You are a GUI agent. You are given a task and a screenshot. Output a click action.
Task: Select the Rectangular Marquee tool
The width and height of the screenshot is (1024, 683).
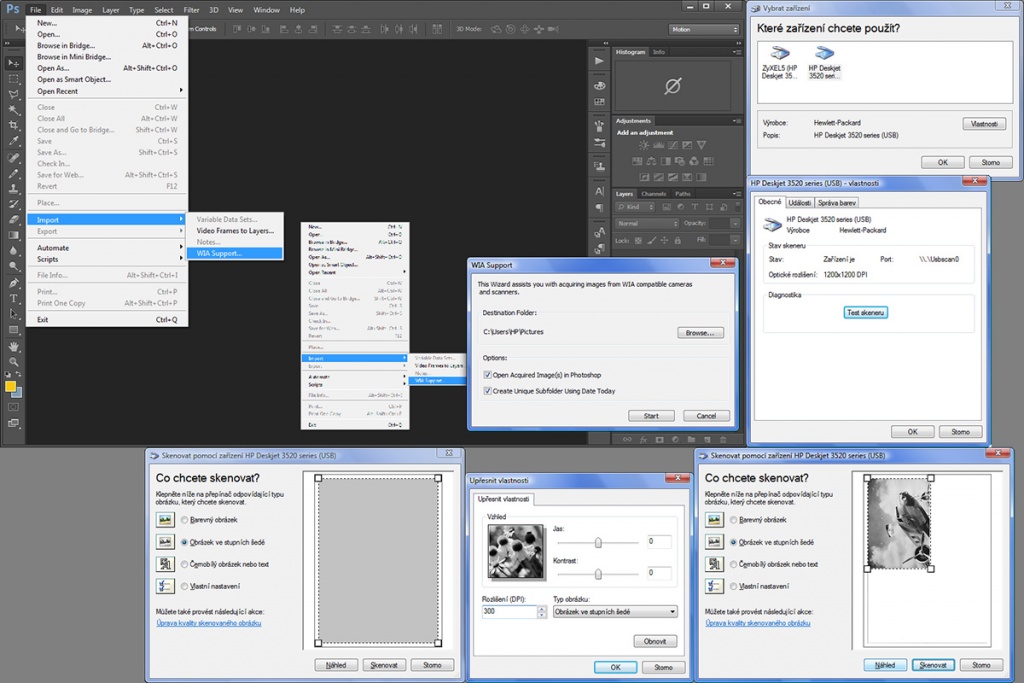(13, 79)
